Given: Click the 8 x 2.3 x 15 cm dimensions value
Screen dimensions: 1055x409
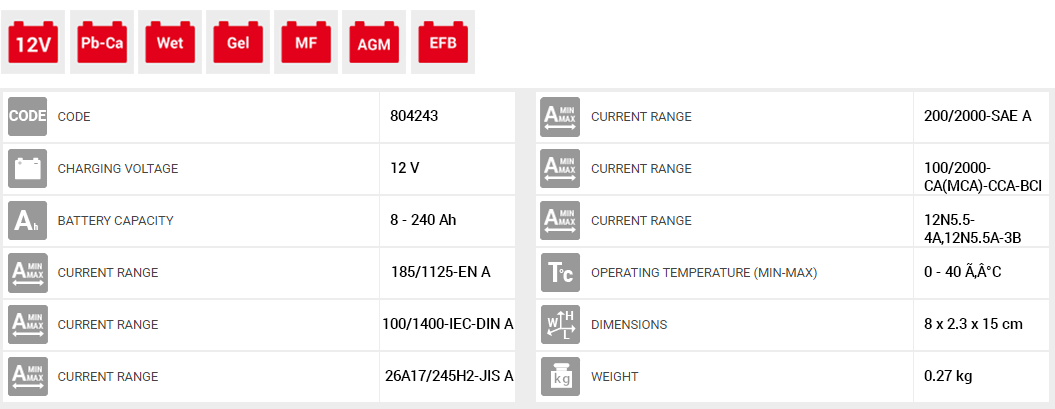Looking at the screenshot, I should coord(973,324).
